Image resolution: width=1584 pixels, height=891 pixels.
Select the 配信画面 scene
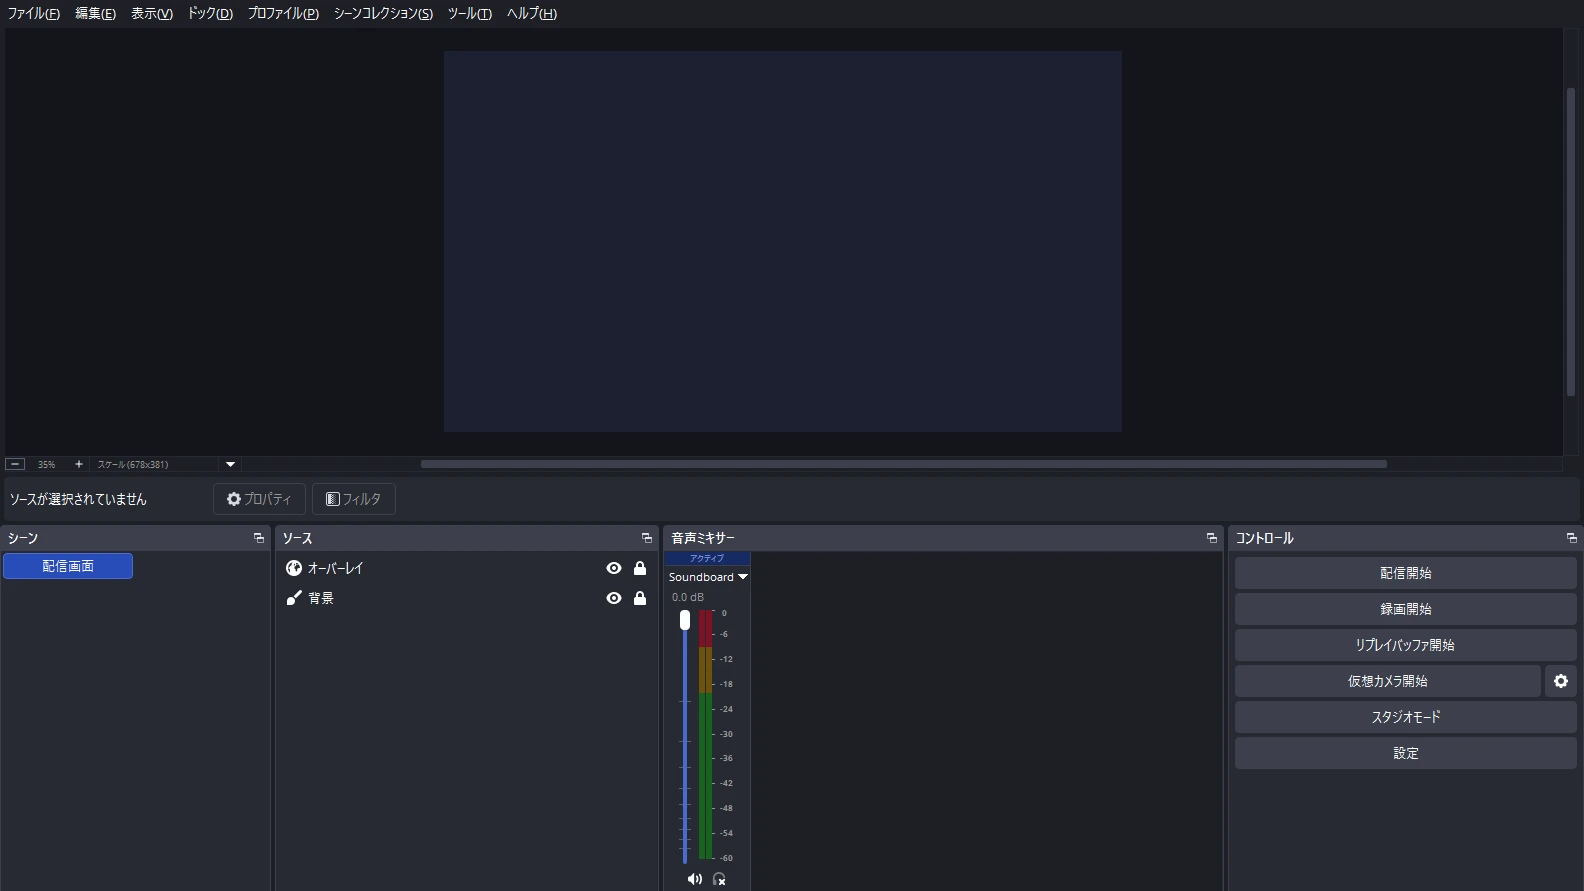68,566
